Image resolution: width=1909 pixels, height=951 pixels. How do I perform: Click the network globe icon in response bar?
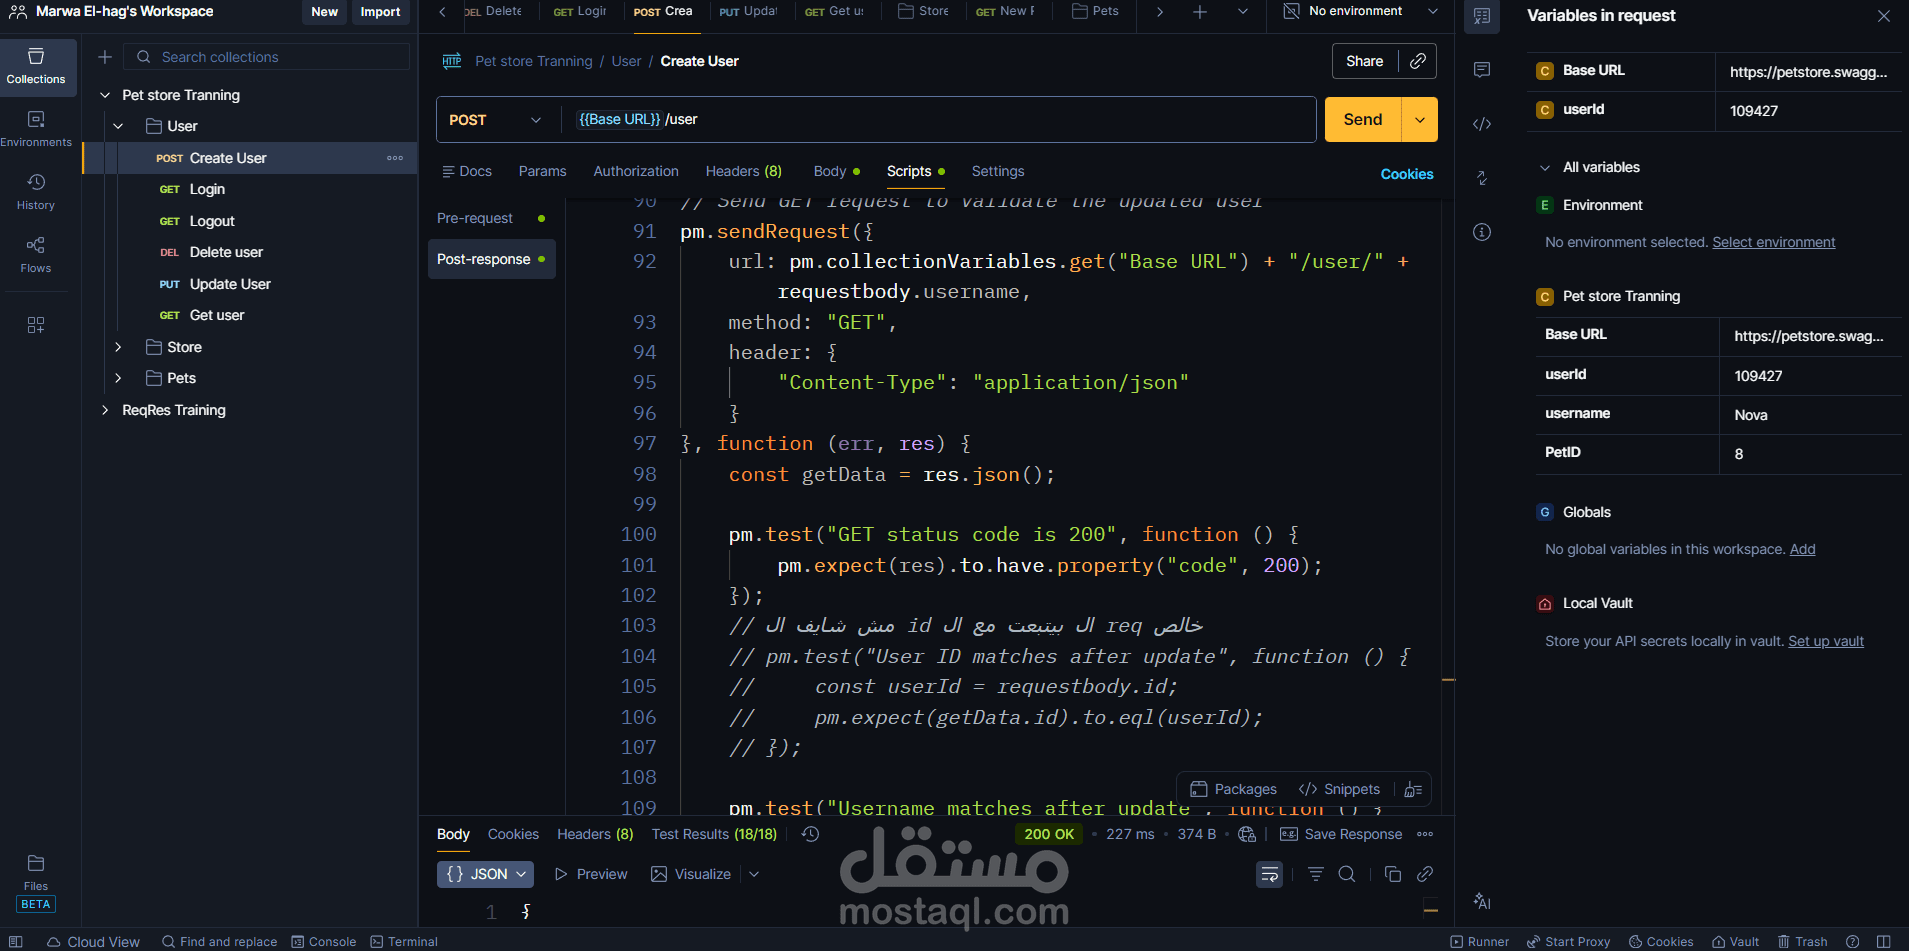coord(1247,834)
